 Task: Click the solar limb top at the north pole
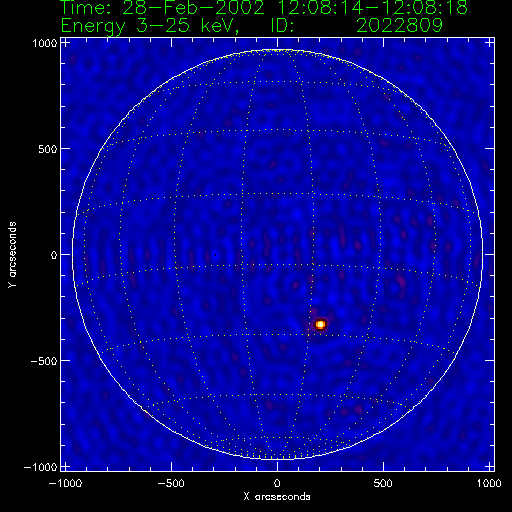pyautogui.click(x=277, y=50)
